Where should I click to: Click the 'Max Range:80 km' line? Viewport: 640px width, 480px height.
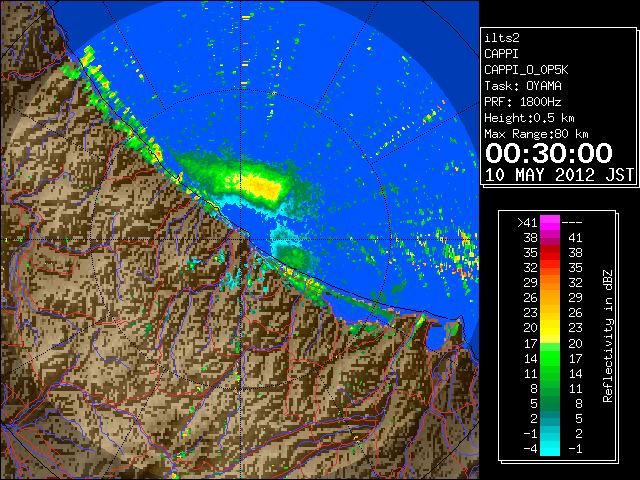pyautogui.click(x=536, y=134)
